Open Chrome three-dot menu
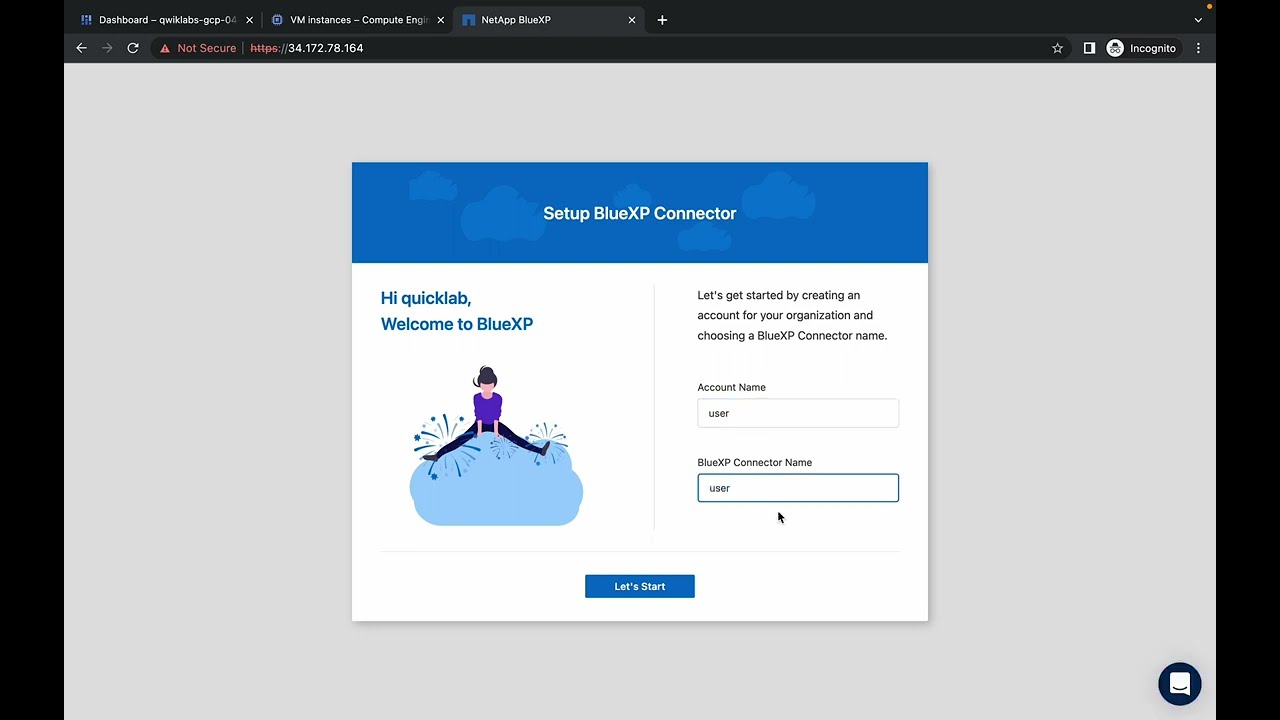This screenshot has height=720, width=1280. tap(1198, 48)
